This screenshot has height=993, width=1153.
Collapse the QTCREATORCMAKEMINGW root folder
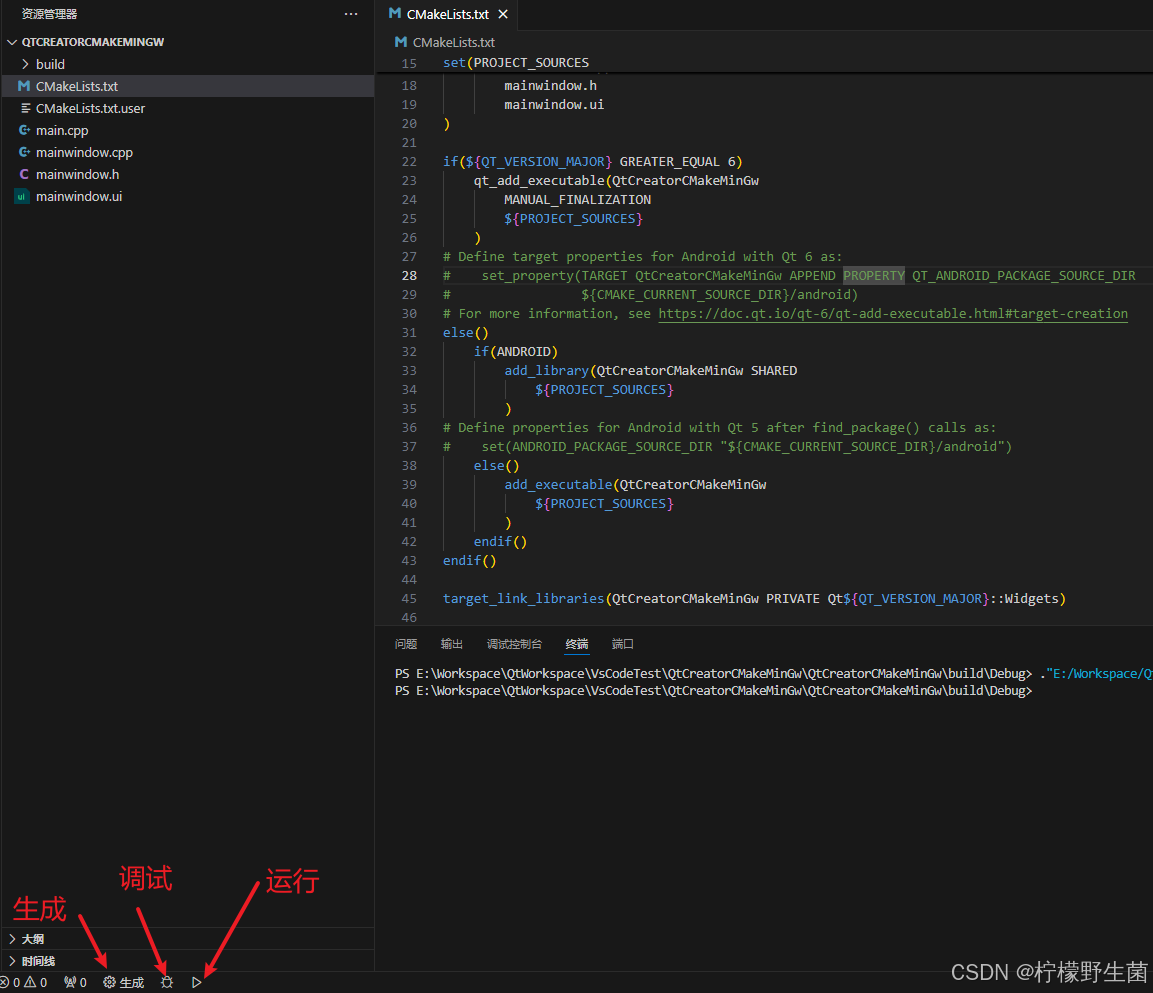pos(92,42)
